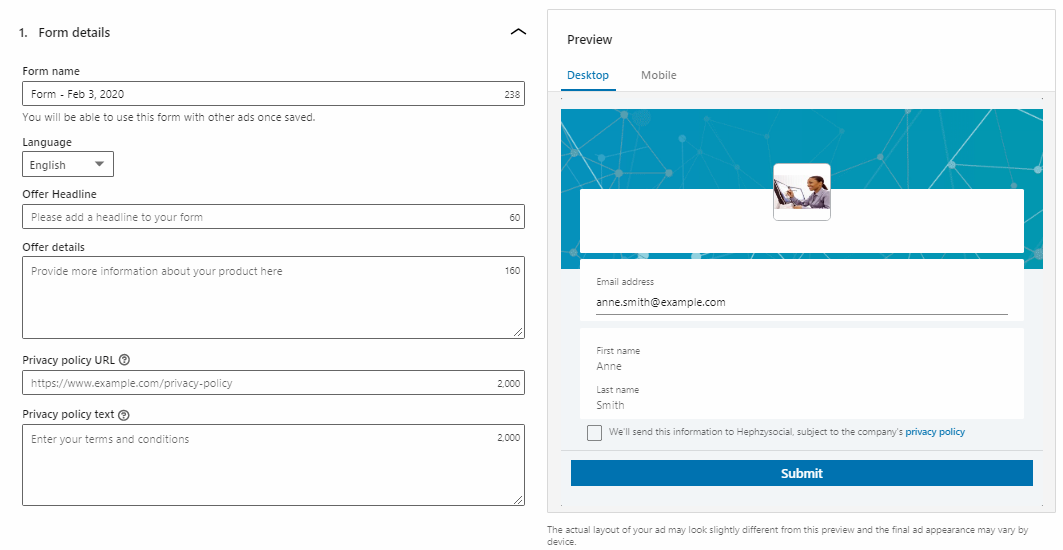Collapse the Form details section chevron

518,32
